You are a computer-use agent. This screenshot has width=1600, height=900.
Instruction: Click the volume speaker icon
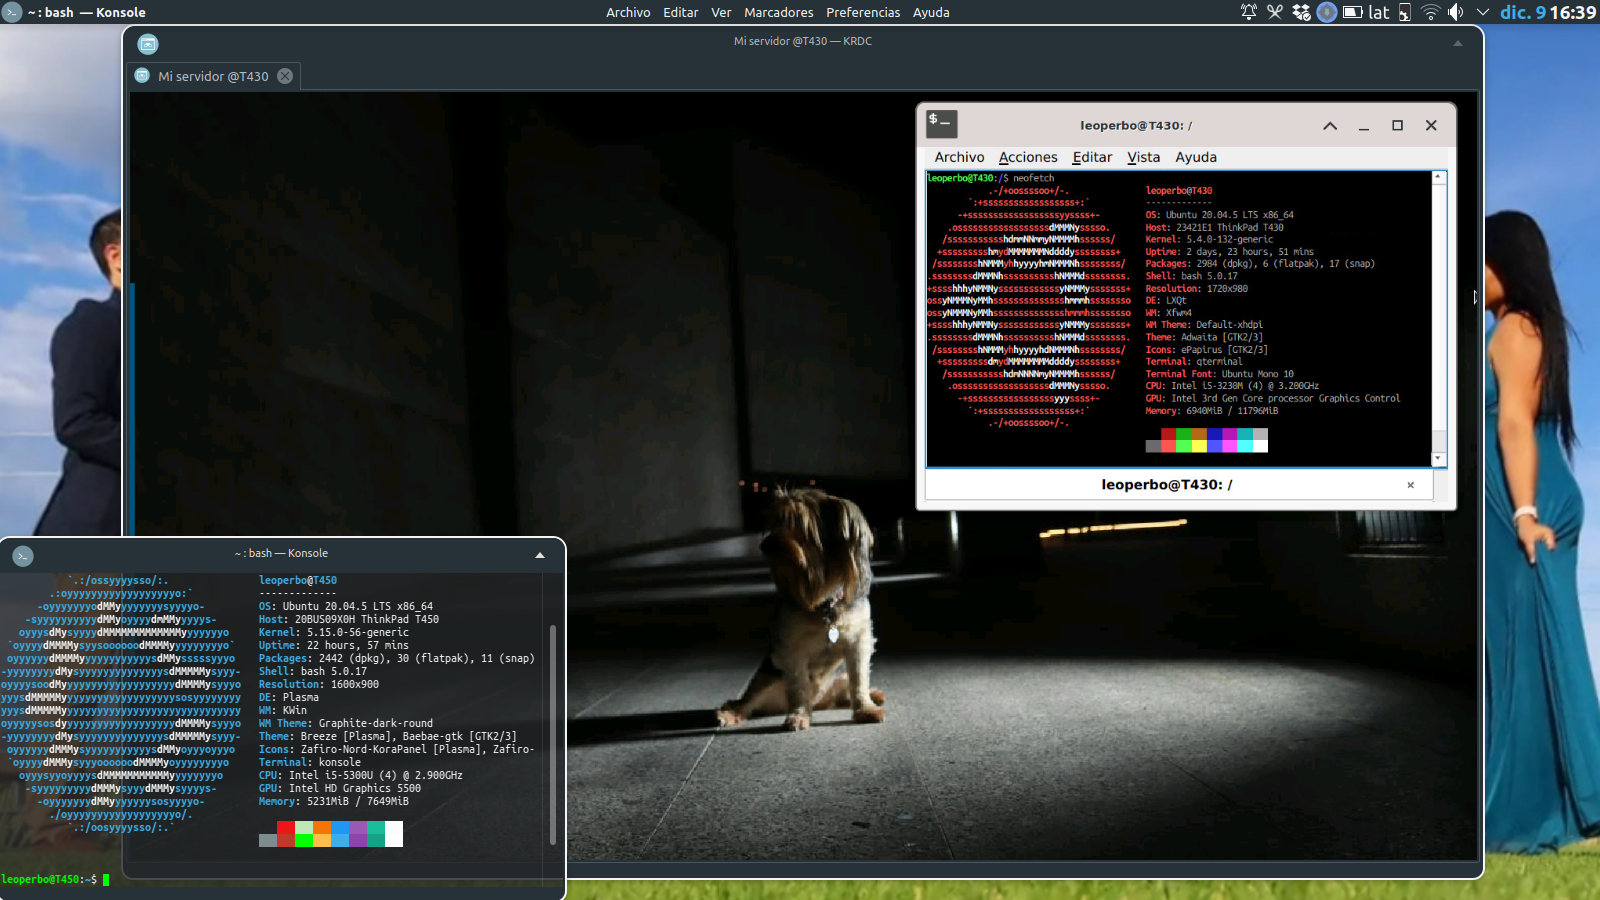coord(1456,12)
